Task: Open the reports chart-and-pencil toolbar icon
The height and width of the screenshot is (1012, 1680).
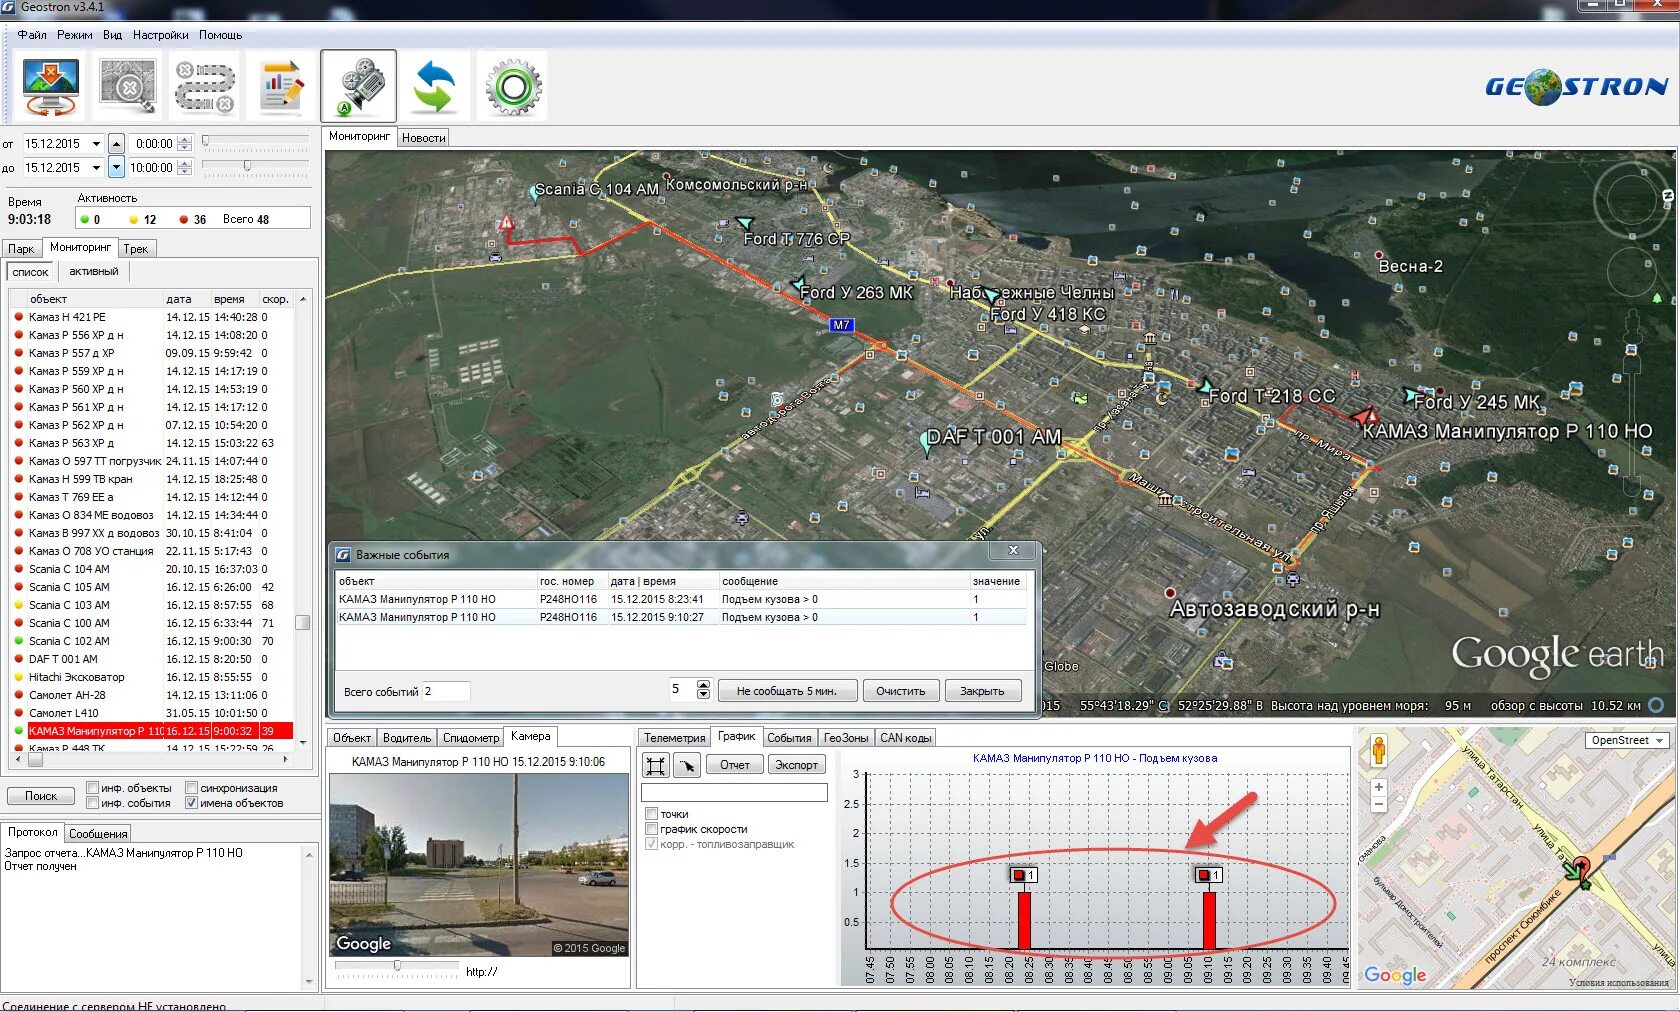Action: (281, 87)
